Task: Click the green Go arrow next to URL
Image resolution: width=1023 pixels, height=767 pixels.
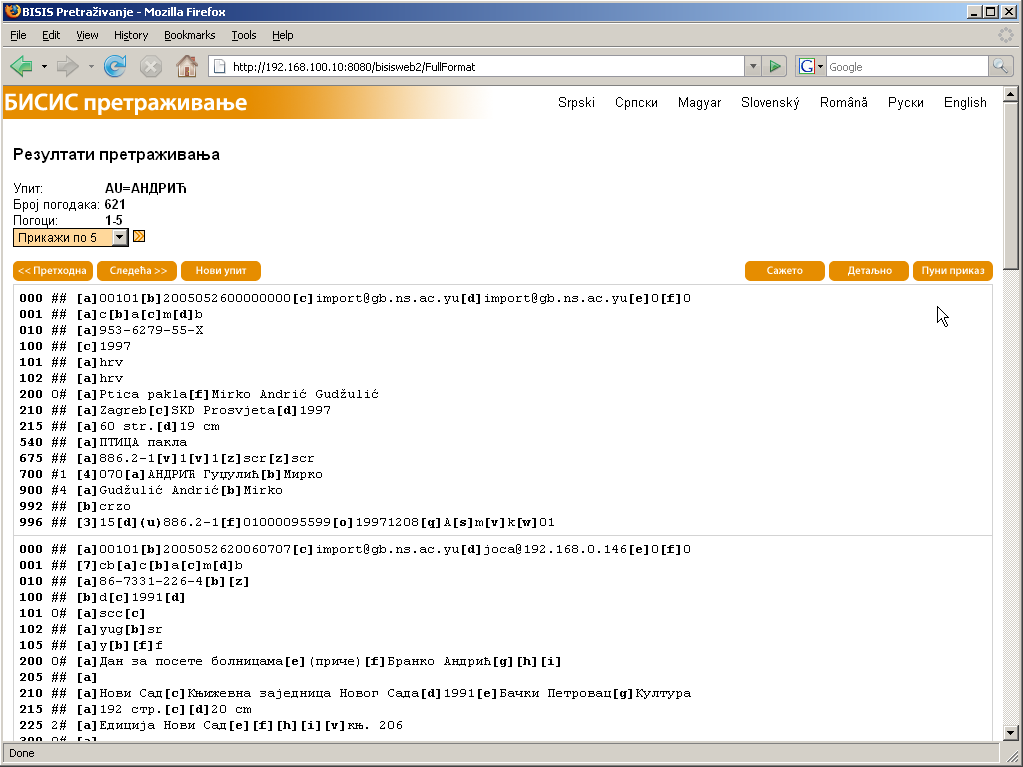Action: (x=774, y=67)
